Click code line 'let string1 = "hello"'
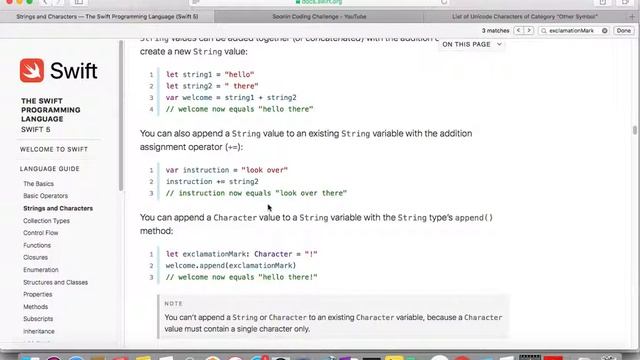This screenshot has width=640, height=360. (210, 75)
